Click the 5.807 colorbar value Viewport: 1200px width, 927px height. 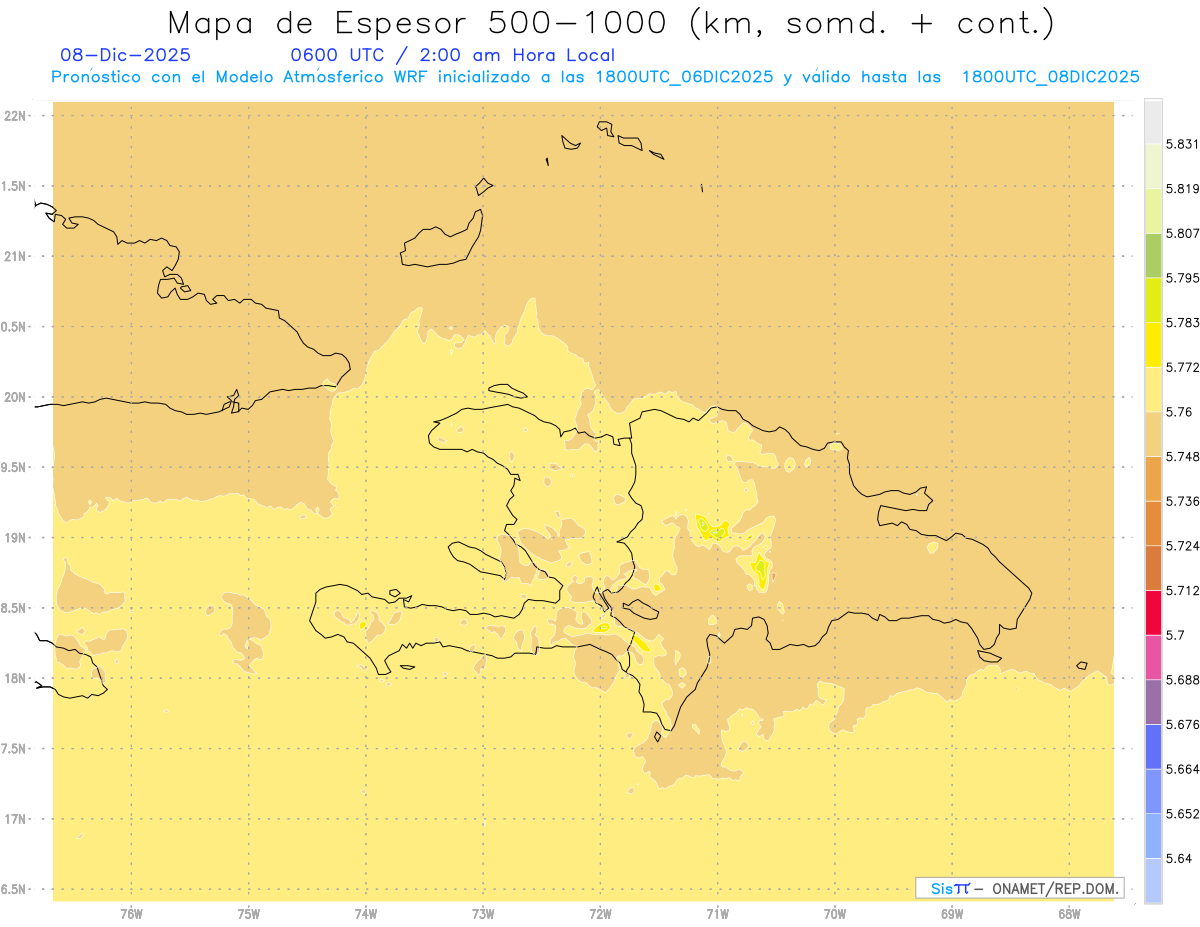tap(1183, 233)
